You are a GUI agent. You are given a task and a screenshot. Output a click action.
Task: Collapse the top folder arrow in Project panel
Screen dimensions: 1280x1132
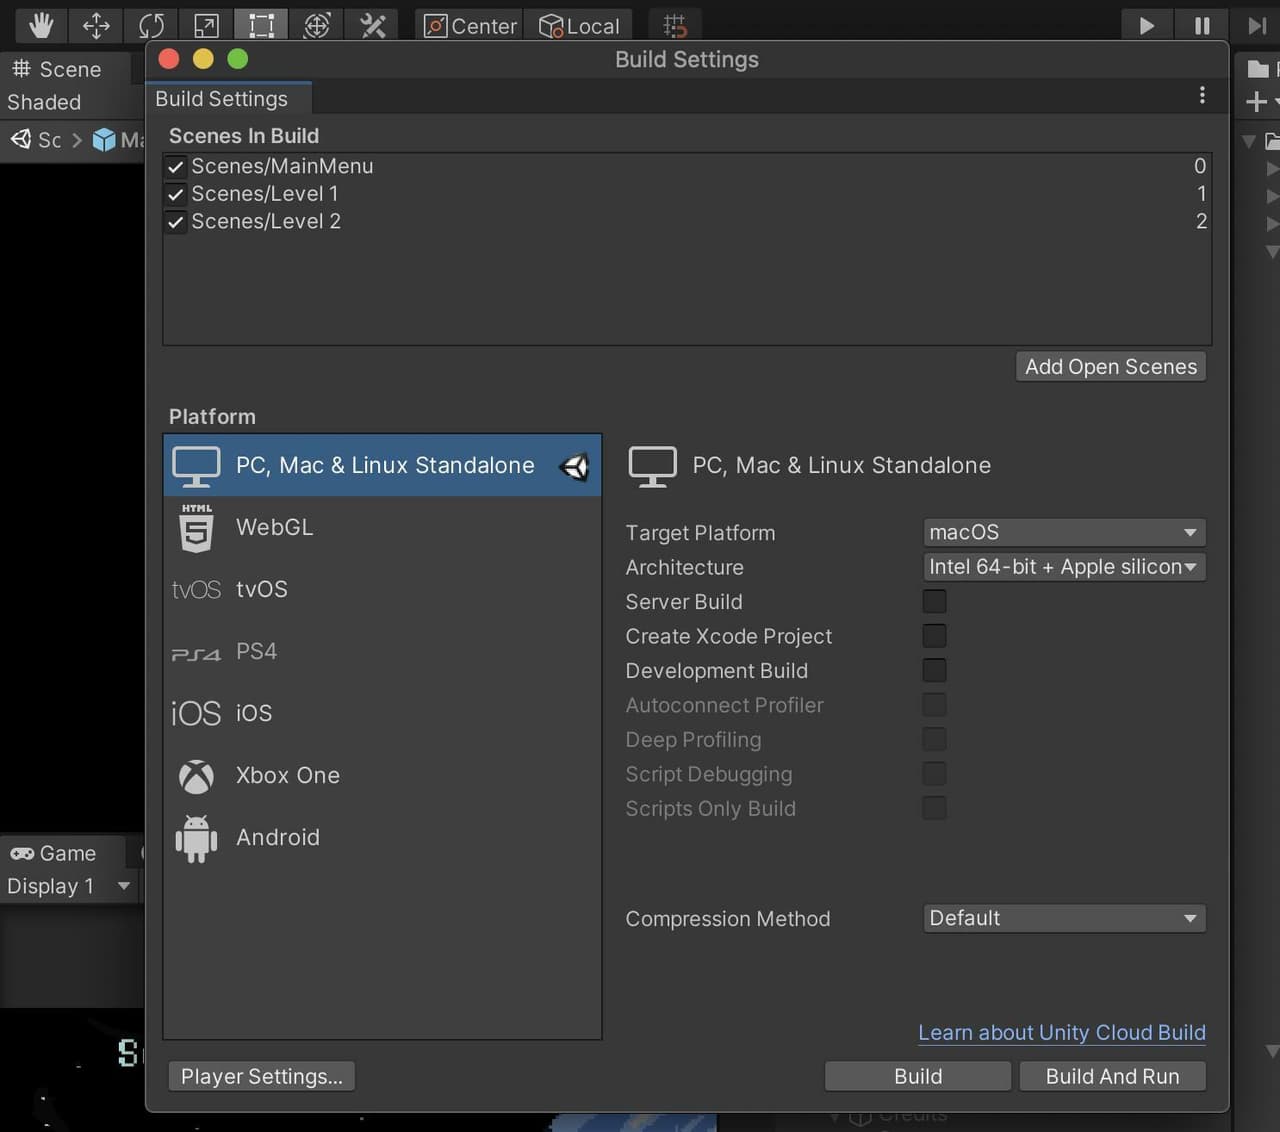pyautogui.click(x=1249, y=141)
